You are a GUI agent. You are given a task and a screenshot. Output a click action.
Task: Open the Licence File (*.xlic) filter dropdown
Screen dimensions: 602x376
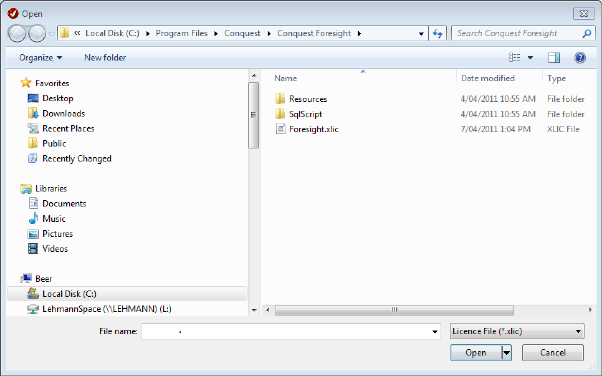[x=517, y=331]
